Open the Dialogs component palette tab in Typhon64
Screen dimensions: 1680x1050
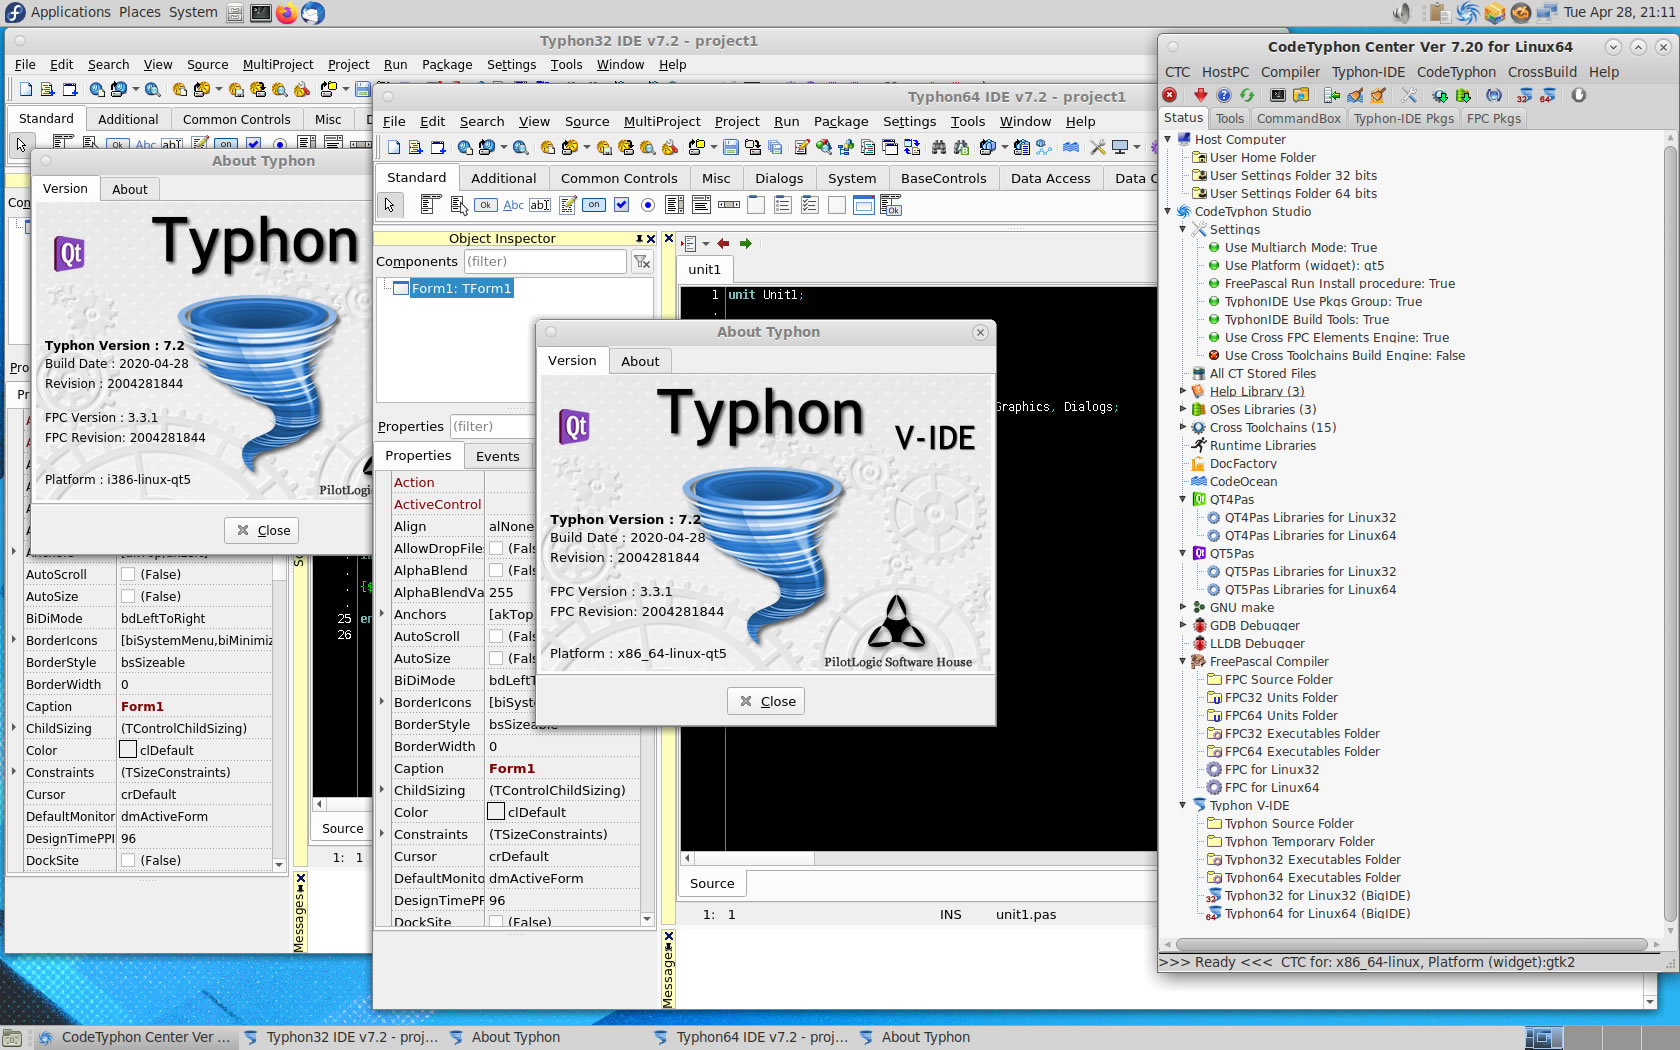point(779,178)
